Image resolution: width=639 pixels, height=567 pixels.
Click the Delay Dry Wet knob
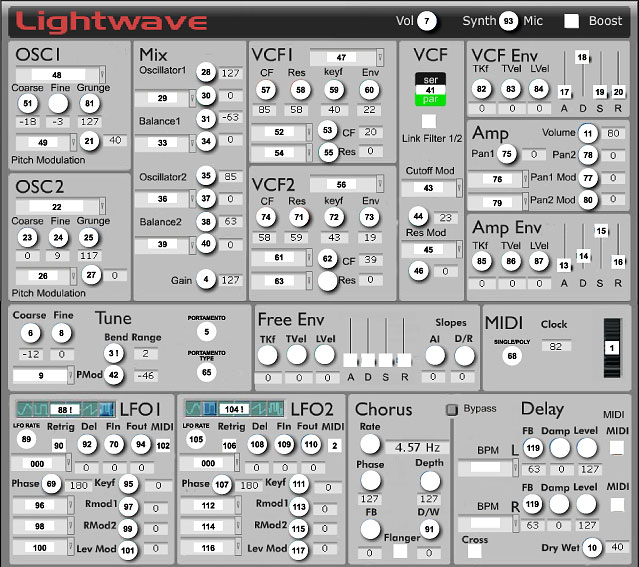592,547
